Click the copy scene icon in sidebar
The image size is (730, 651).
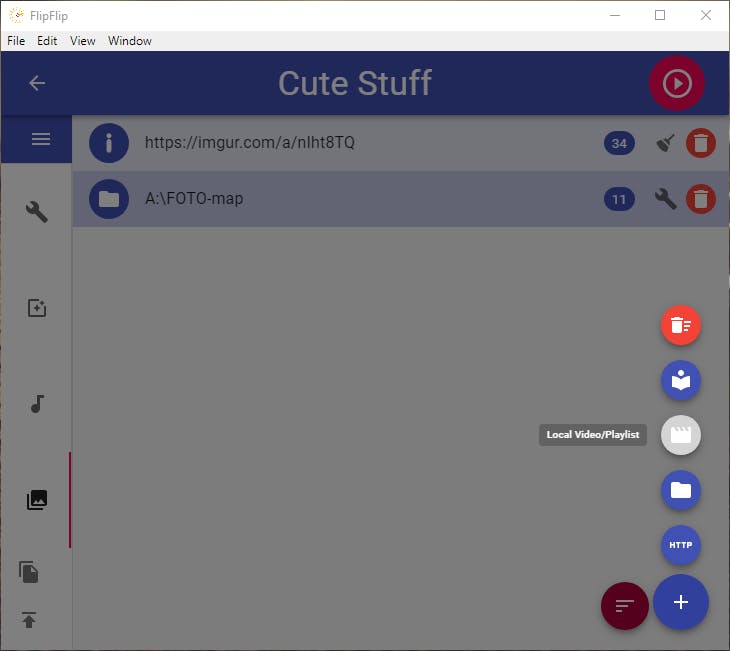click(29, 572)
